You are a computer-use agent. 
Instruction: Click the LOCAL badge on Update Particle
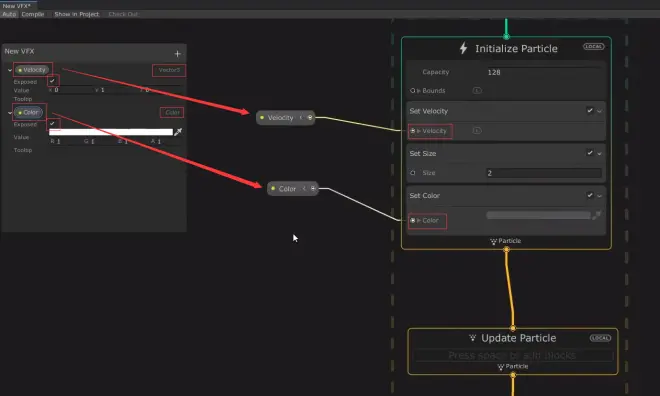pyautogui.click(x=600, y=338)
